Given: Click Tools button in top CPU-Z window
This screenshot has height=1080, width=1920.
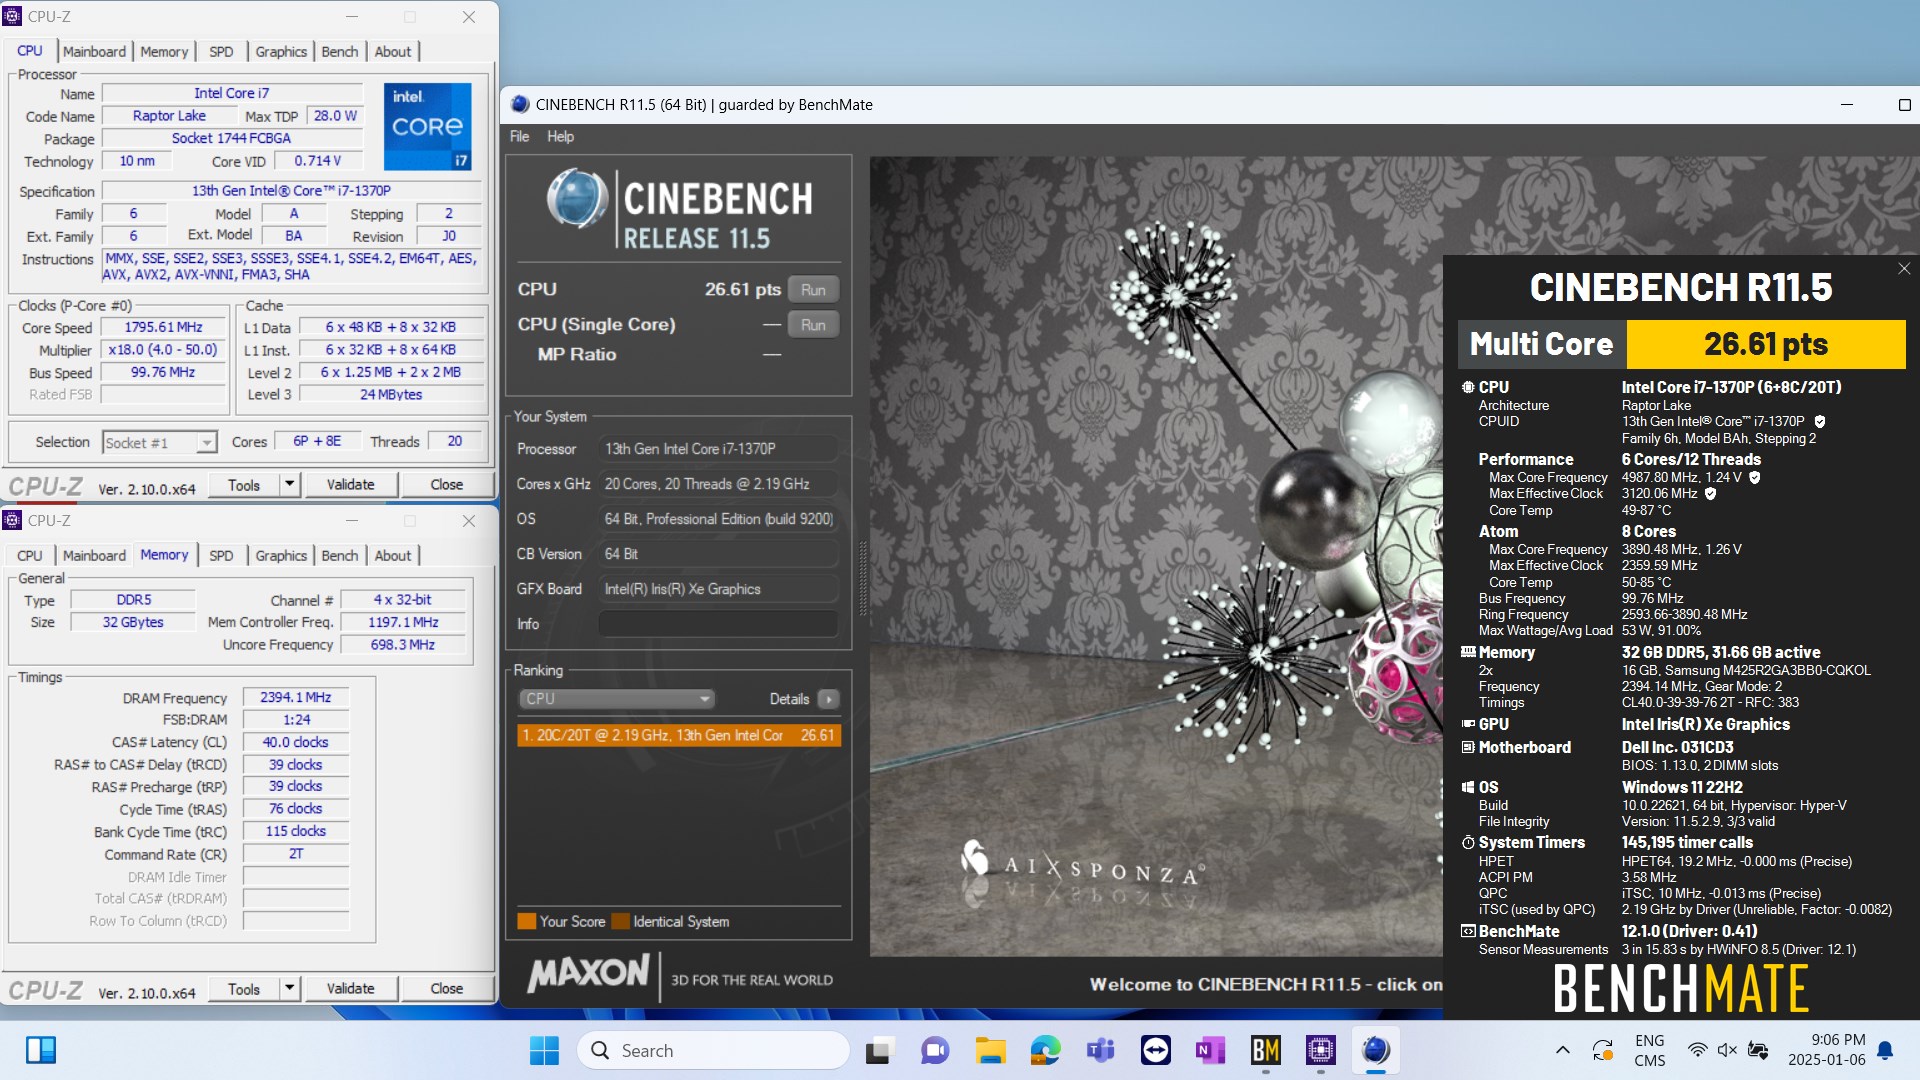Looking at the screenshot, I should [x=244, y=485].
